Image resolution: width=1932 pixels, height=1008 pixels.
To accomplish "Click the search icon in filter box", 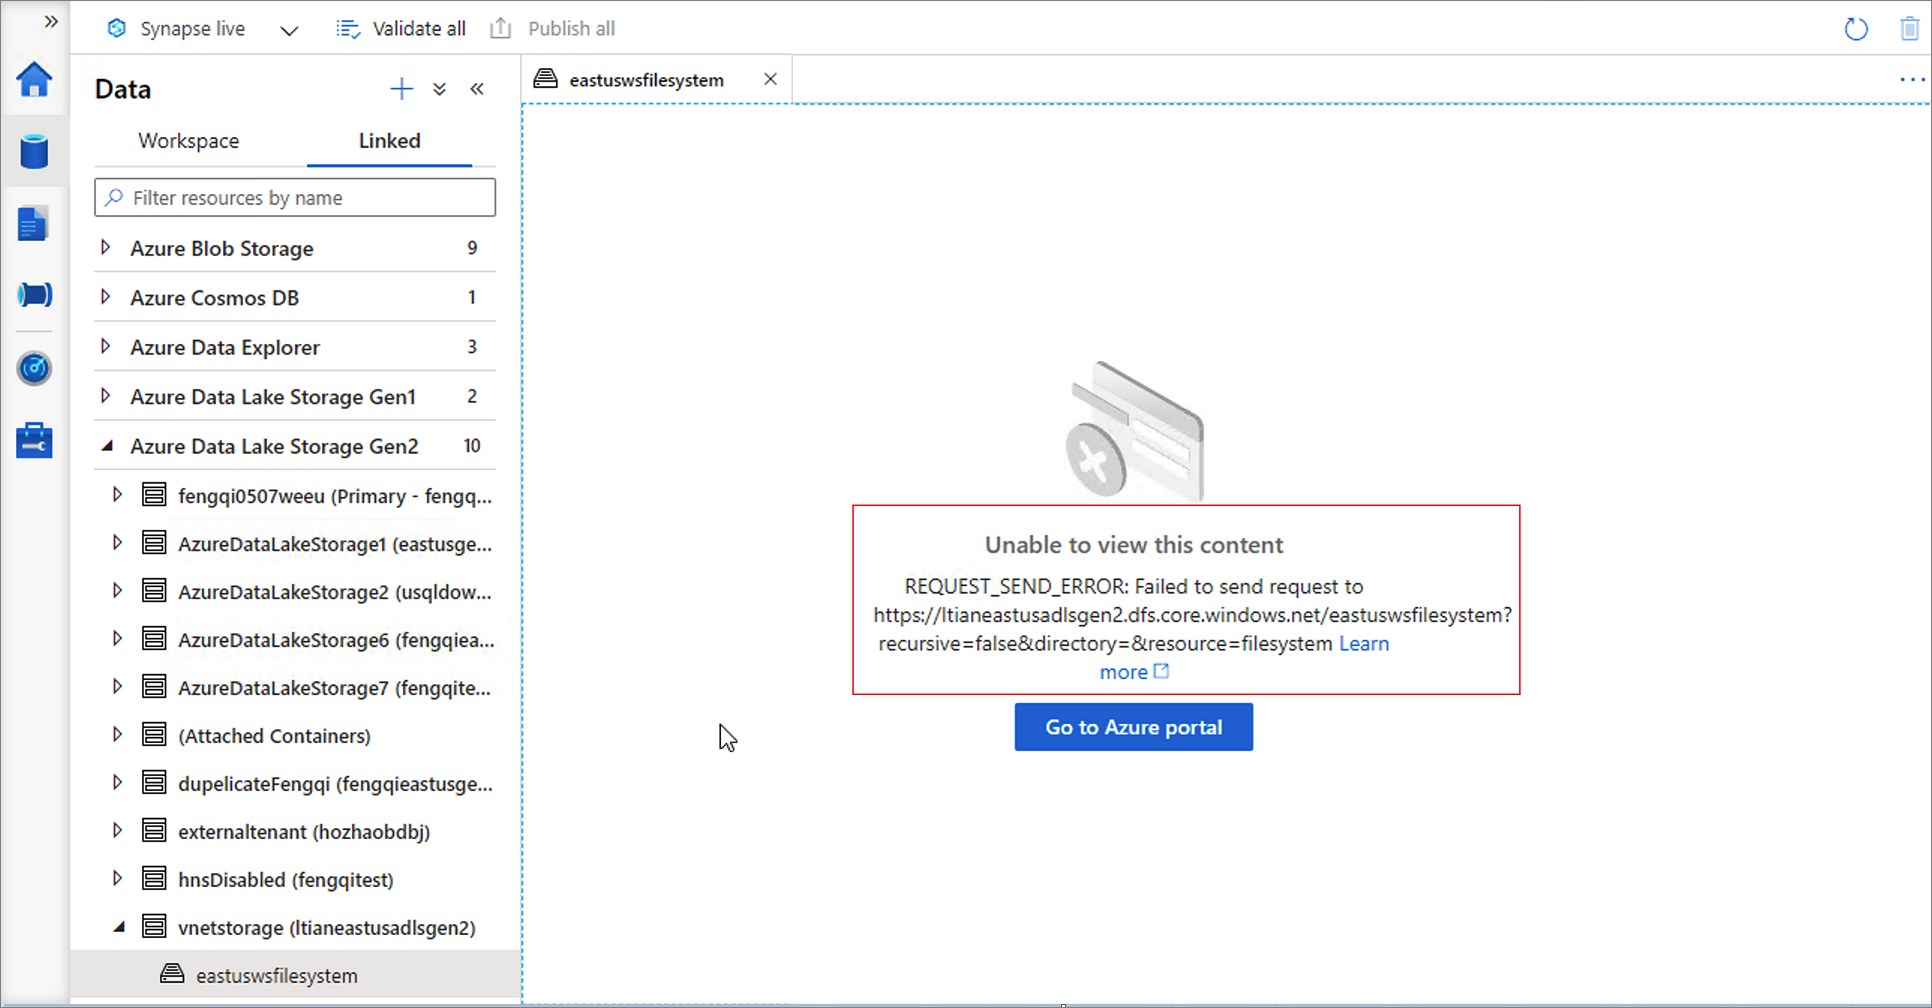I will [115, 197].
